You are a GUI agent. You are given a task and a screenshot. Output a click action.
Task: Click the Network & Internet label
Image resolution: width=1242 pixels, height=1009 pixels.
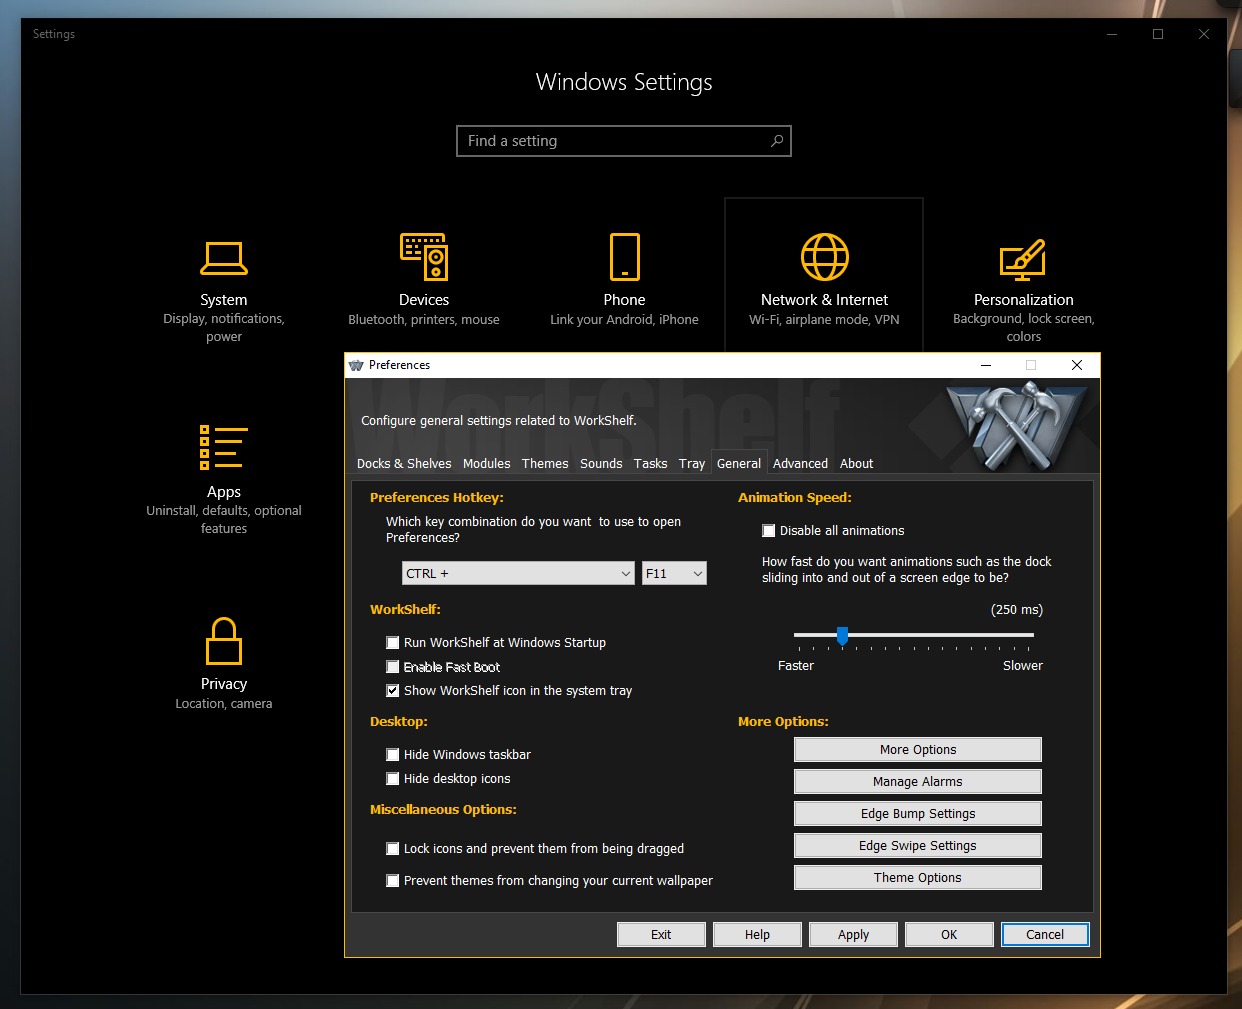click(x=824, y=300)
